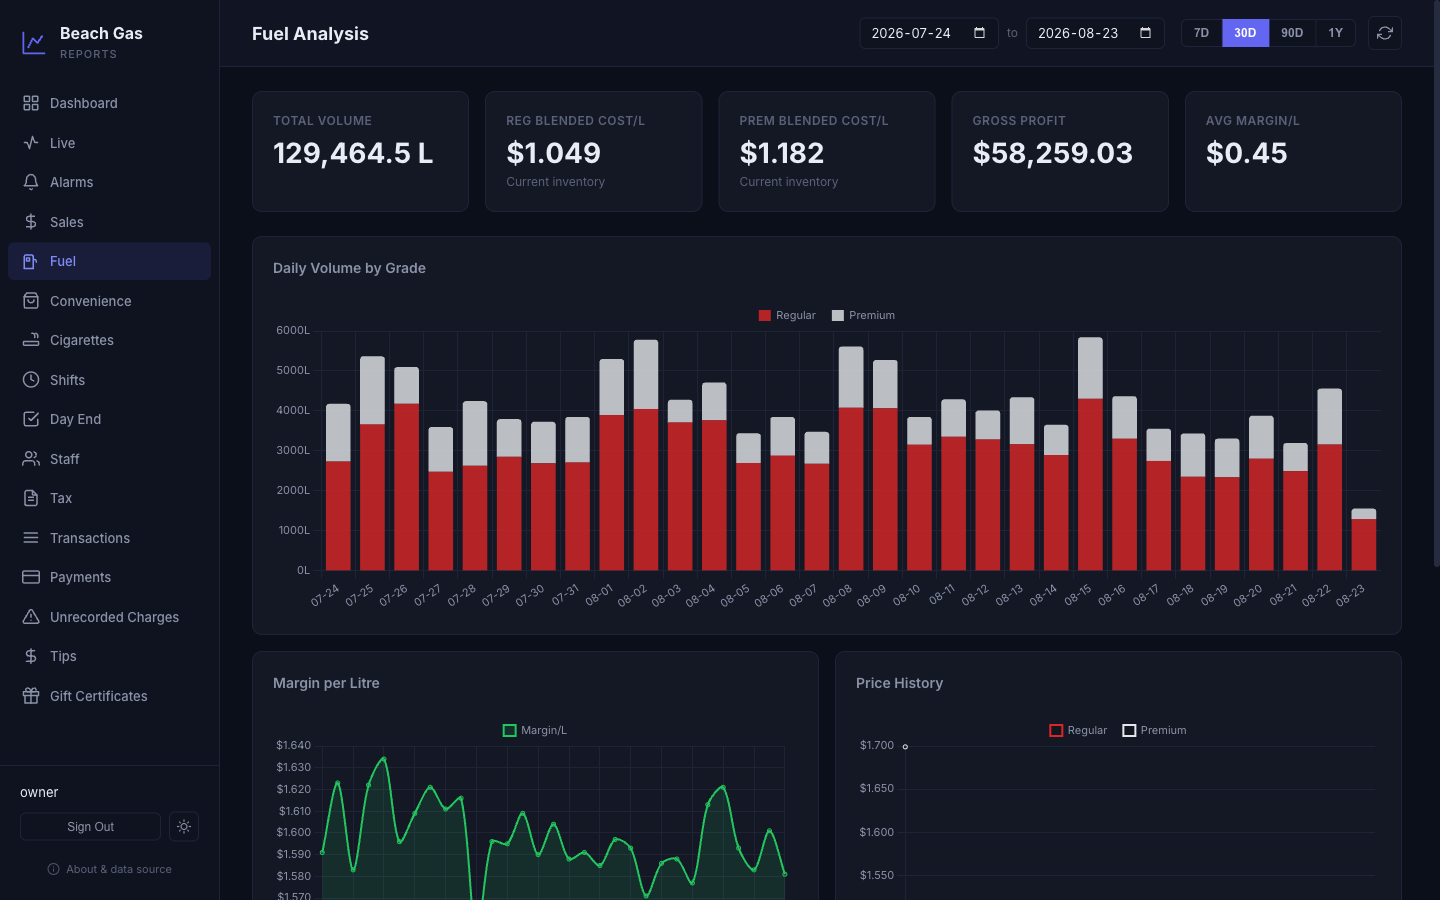1440x900 pixels.
Task: Toggle Premium series in Daily Volume legend
Action: pyautogui.click(x=863, y=315)
